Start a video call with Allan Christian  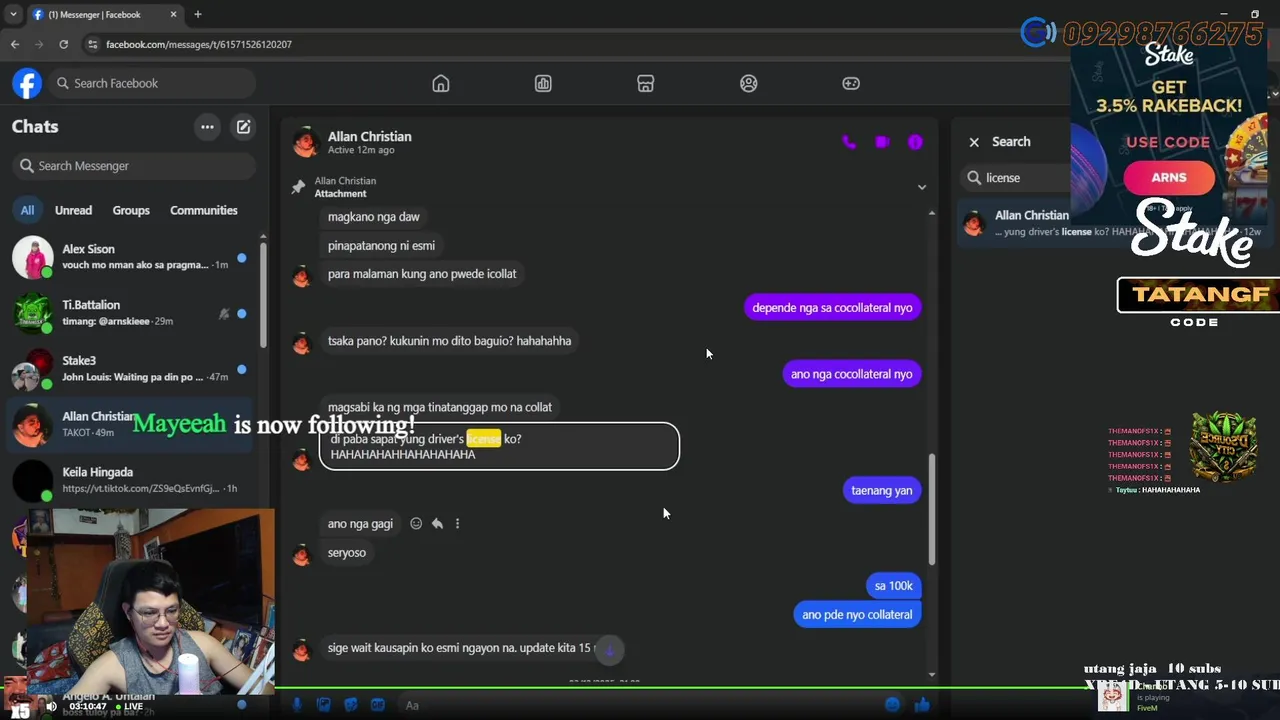click(882, 142)
